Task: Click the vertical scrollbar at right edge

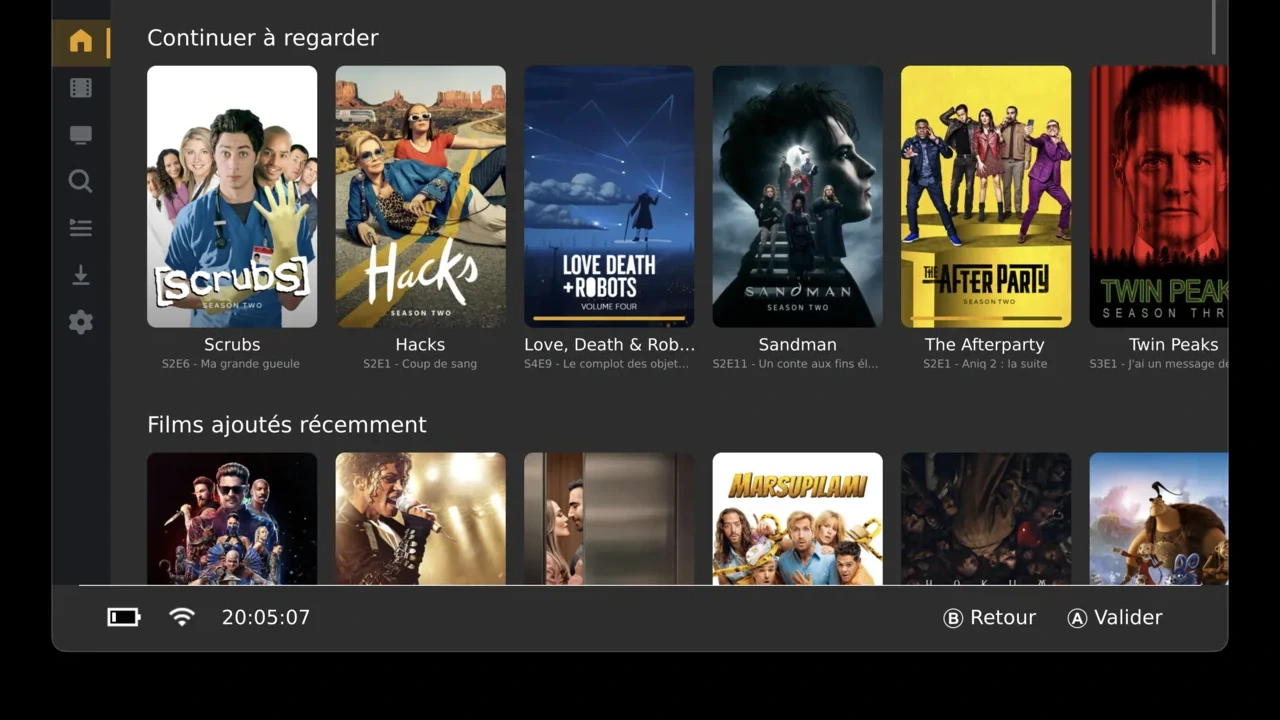Action: pos(1214,27)
